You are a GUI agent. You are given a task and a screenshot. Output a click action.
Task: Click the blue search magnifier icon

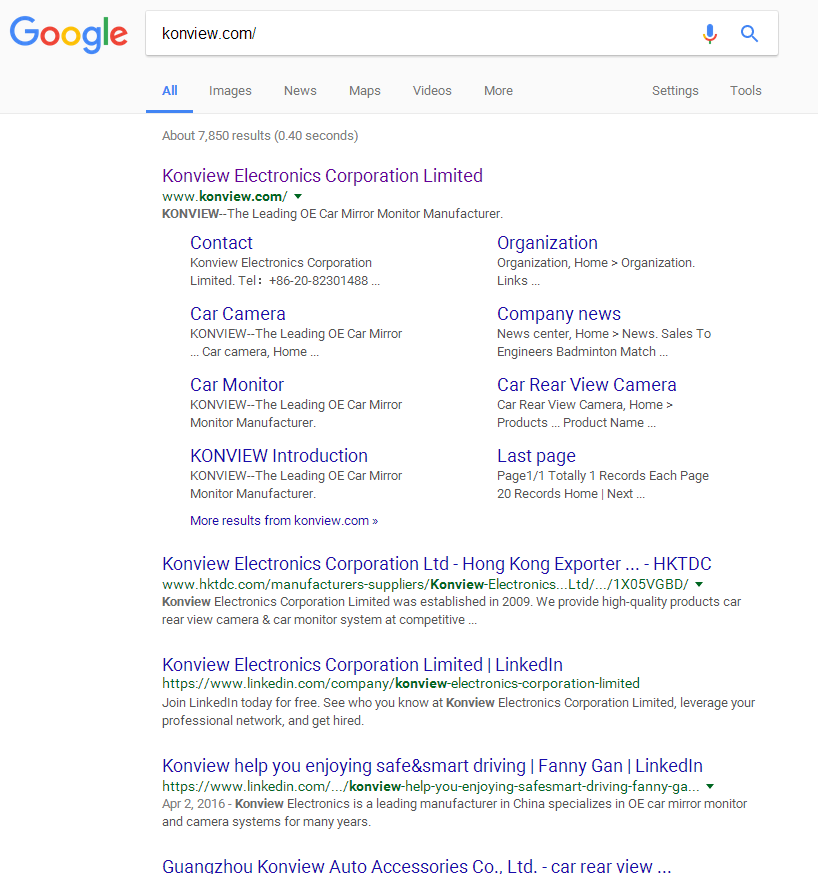(749, 34)
